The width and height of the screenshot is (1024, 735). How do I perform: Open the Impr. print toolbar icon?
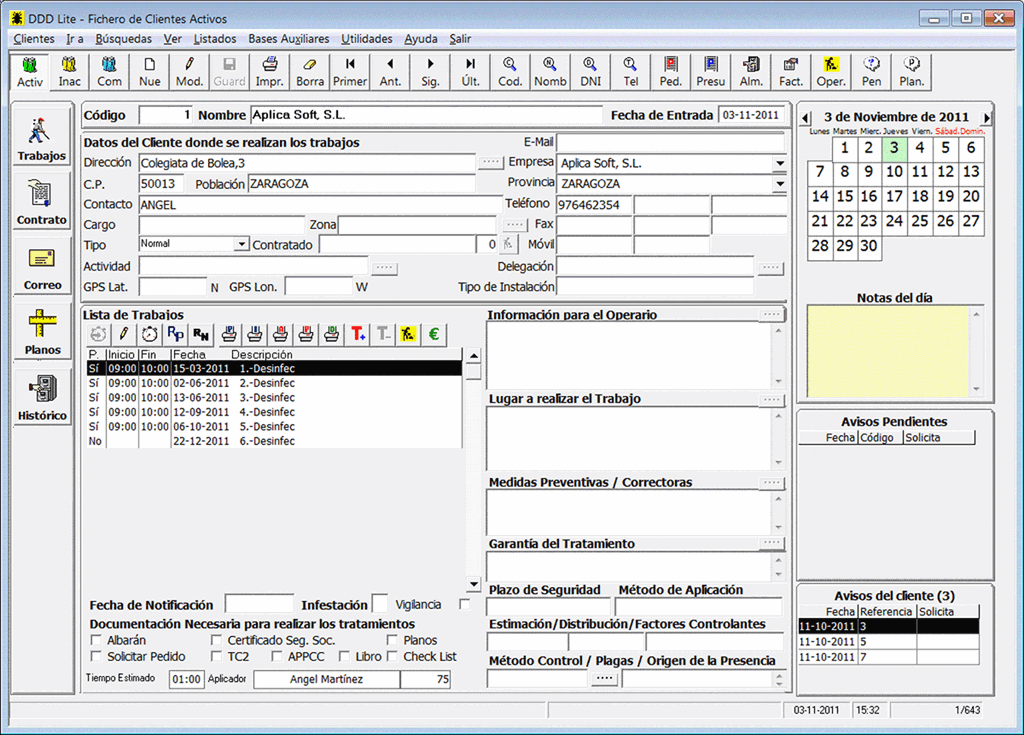tap(269, 71)
